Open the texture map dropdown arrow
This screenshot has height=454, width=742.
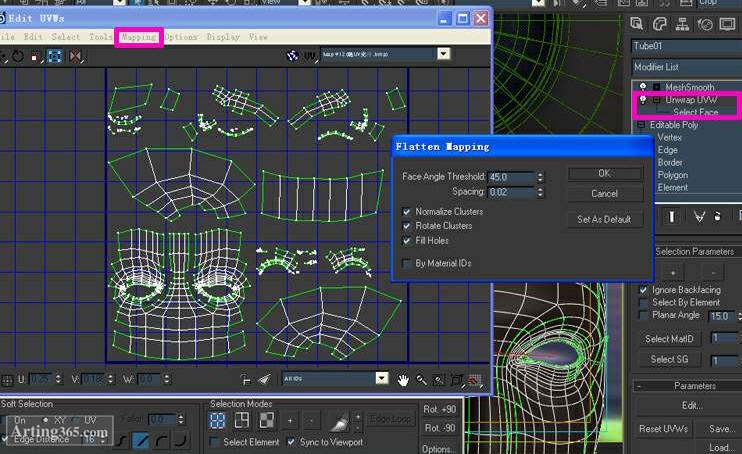click(443, 53)
